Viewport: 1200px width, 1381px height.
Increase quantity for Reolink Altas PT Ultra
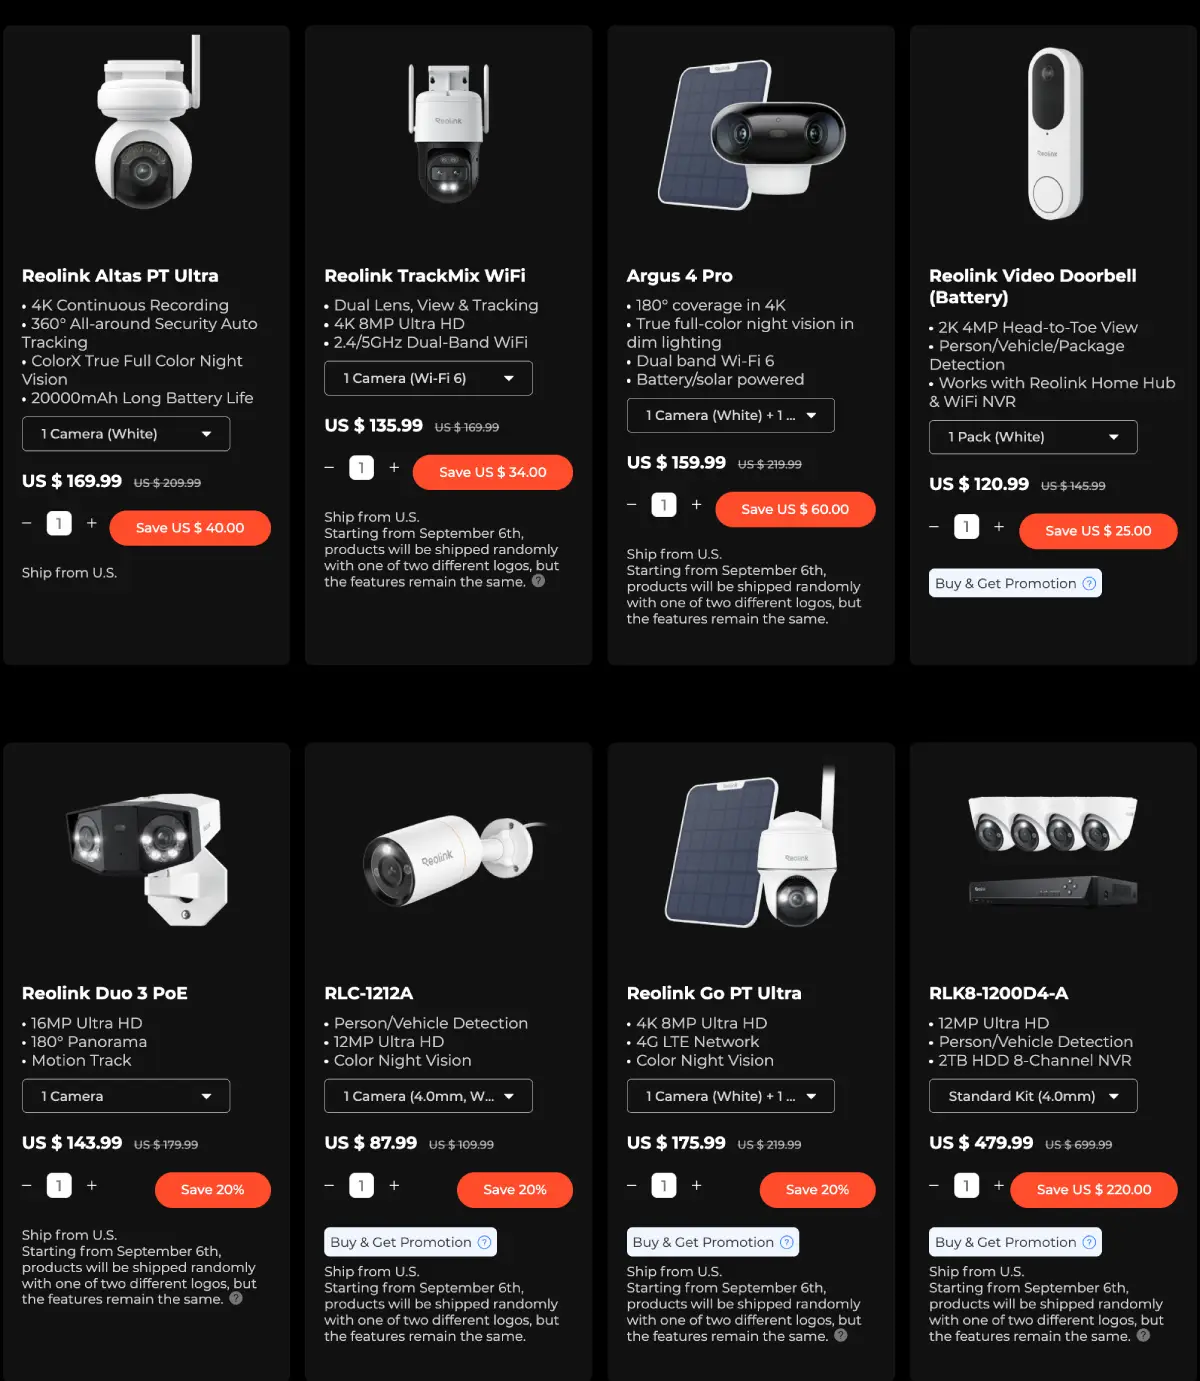click(92, 523)
